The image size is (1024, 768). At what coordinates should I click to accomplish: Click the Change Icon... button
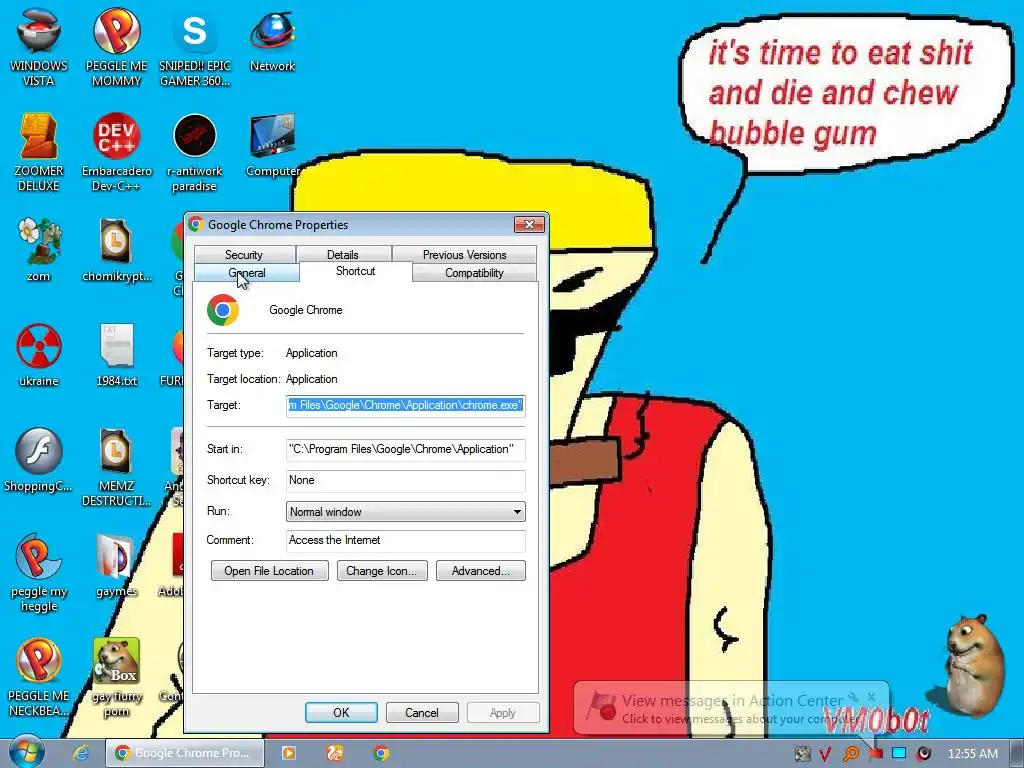[381, 571]
